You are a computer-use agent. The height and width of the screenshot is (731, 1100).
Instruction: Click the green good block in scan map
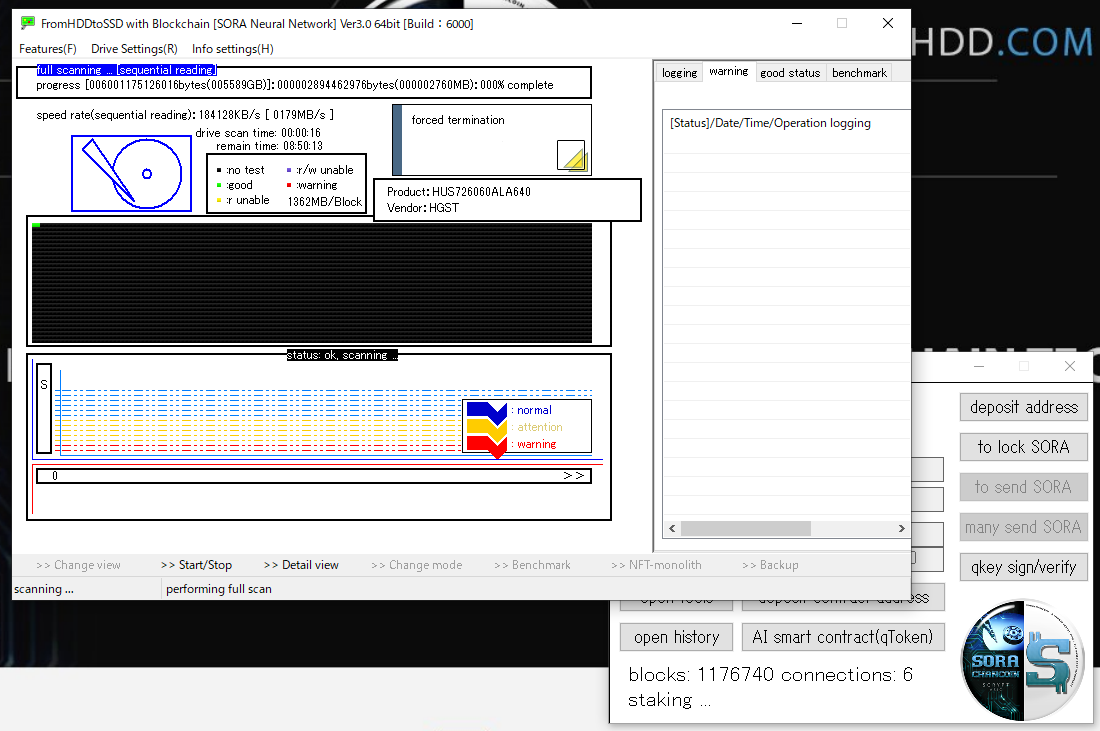36,225
